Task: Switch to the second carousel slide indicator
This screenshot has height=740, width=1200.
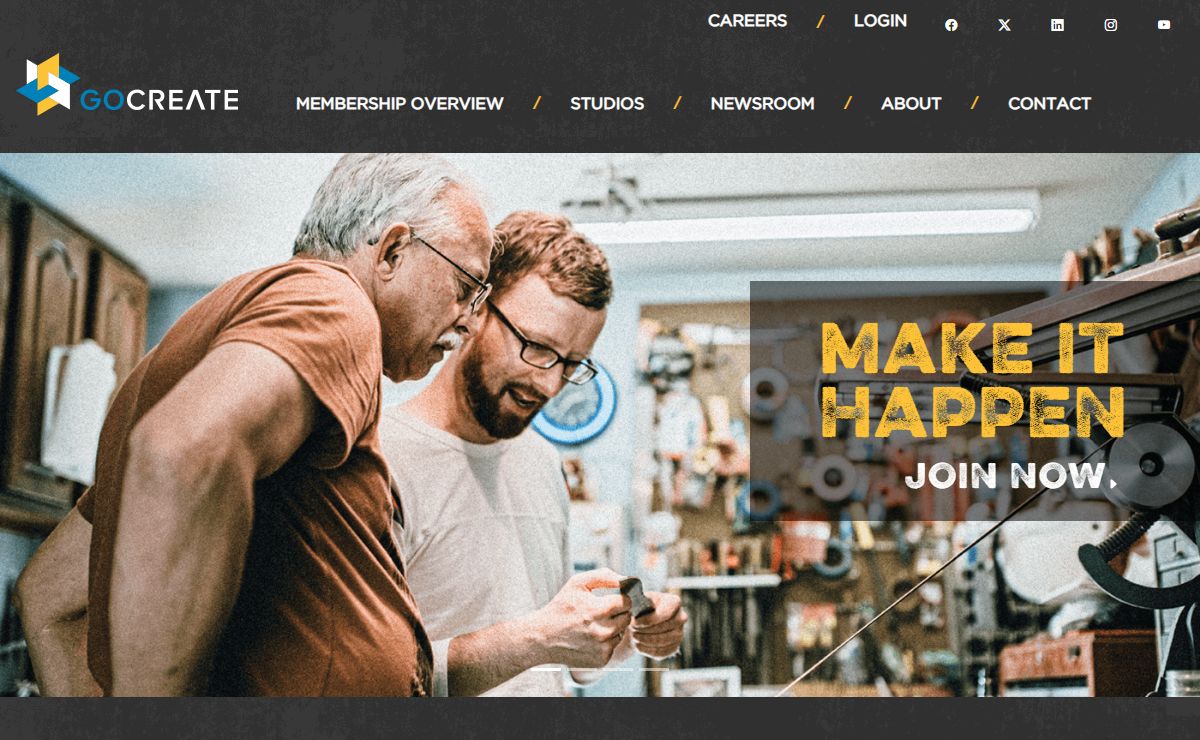Action: [x=582, y=669]
